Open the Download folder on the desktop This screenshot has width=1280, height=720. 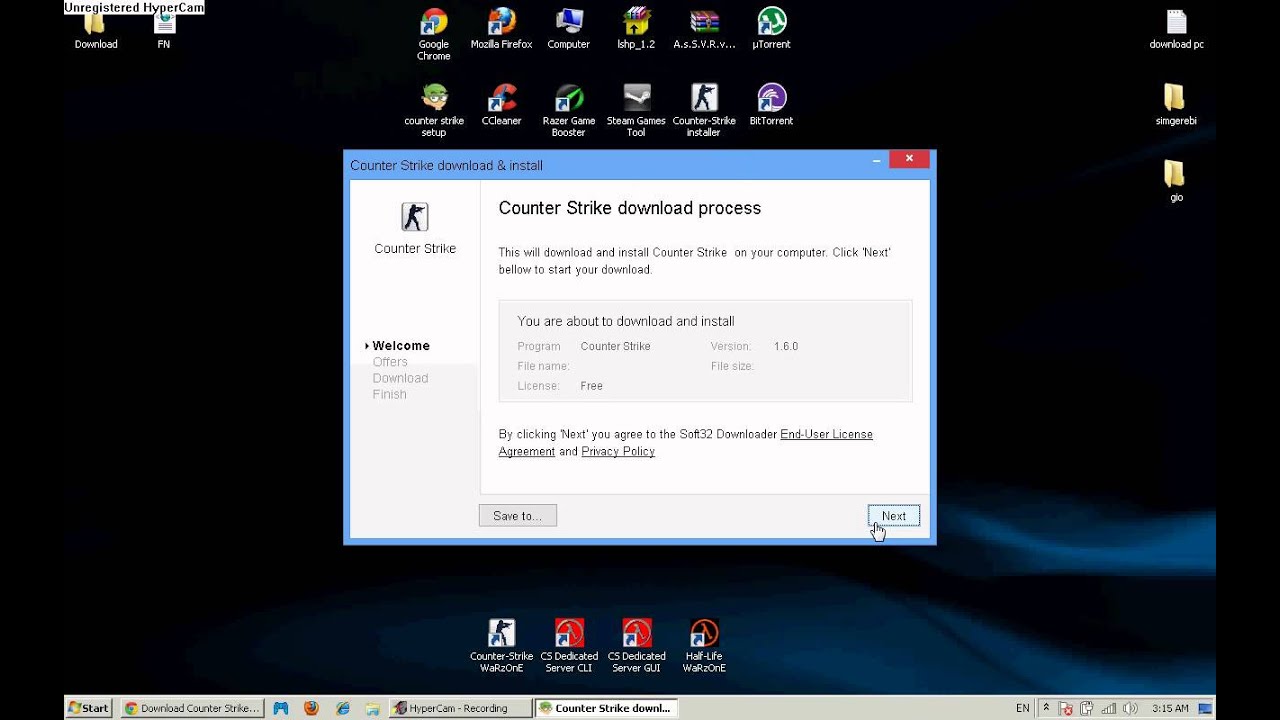click(x=96, y=31)
